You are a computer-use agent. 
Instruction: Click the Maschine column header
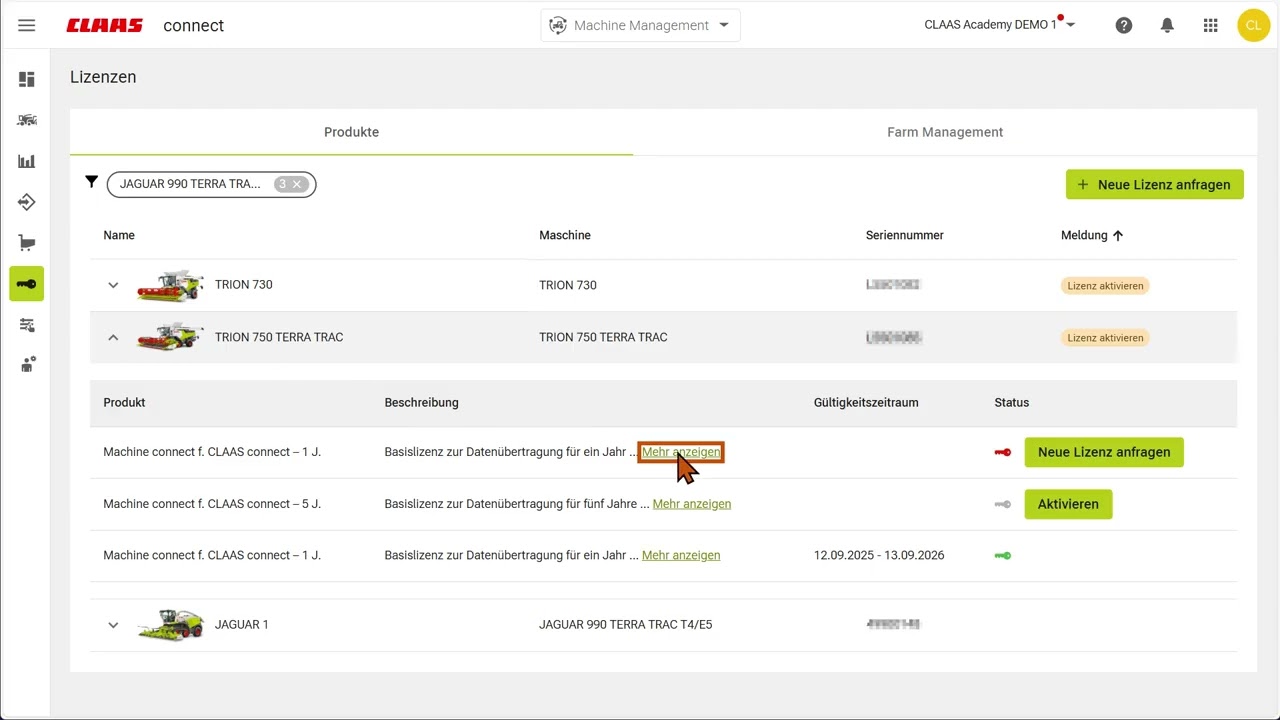pos(565,235)
